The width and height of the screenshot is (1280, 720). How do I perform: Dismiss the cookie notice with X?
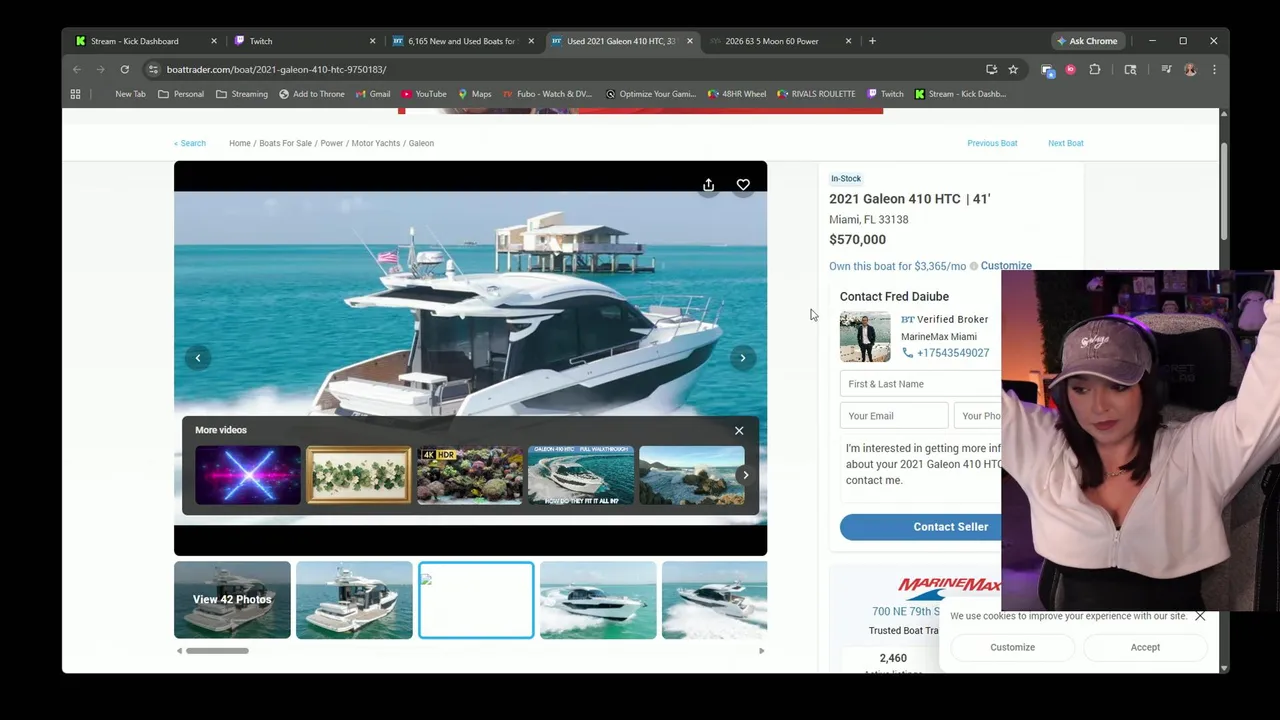(x=1200, y=616)
